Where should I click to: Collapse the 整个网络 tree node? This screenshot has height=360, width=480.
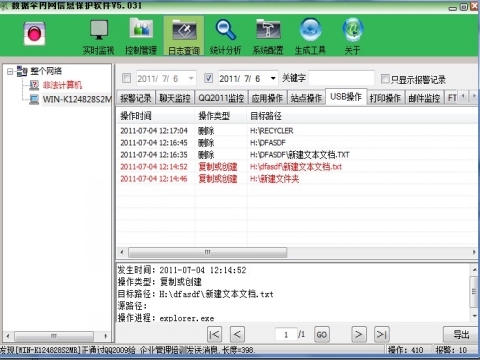click(x=10, y=71)
